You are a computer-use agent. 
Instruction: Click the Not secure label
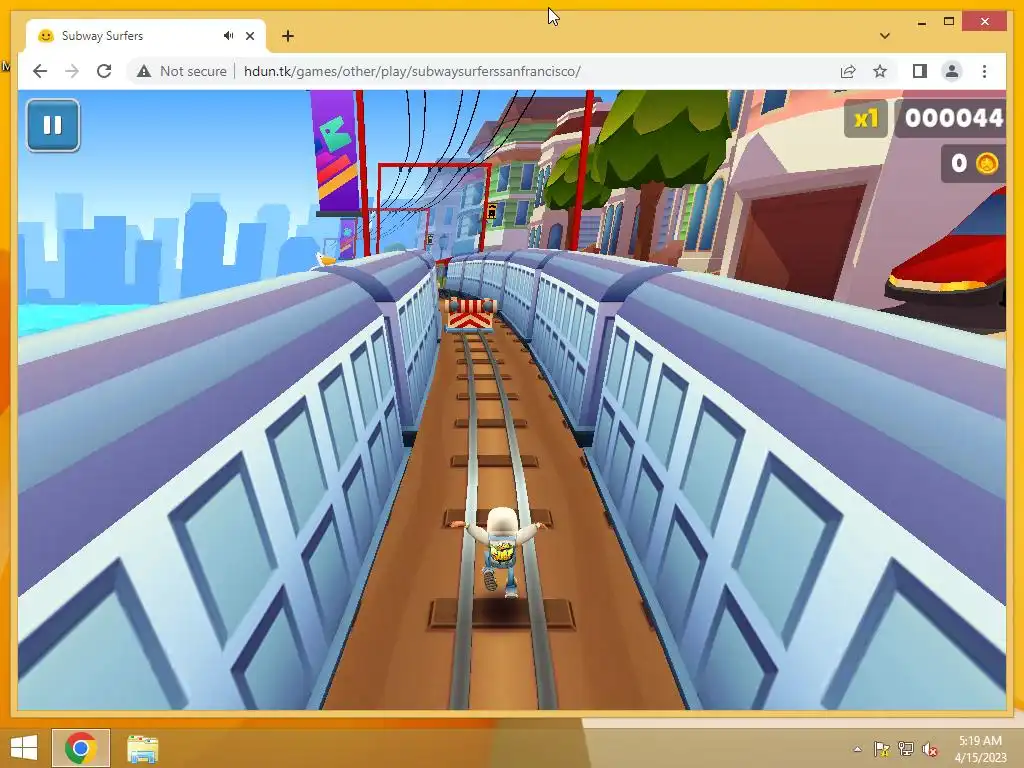pos(193,71)
